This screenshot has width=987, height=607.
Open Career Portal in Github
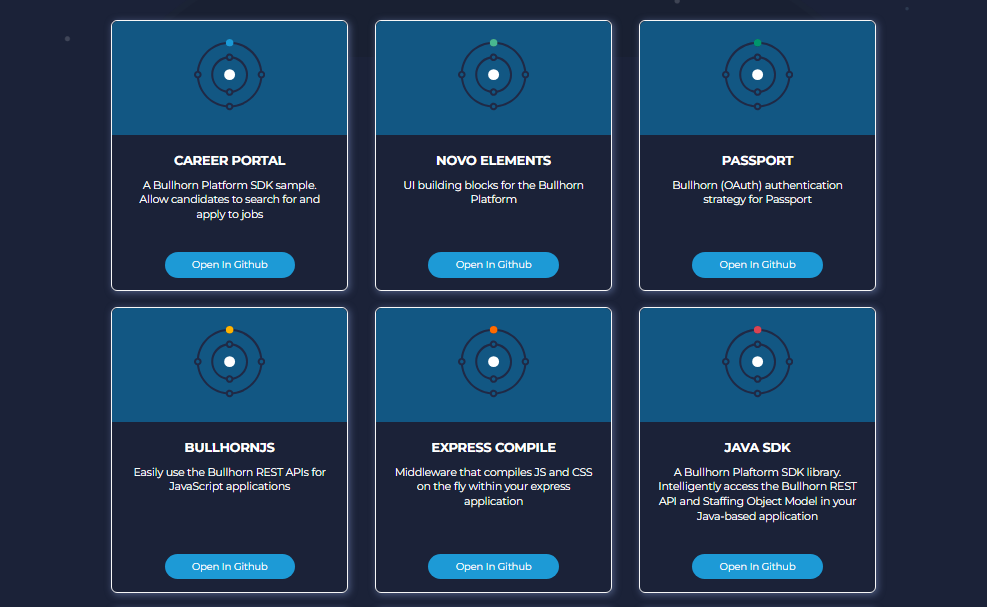tap(230, 264)
